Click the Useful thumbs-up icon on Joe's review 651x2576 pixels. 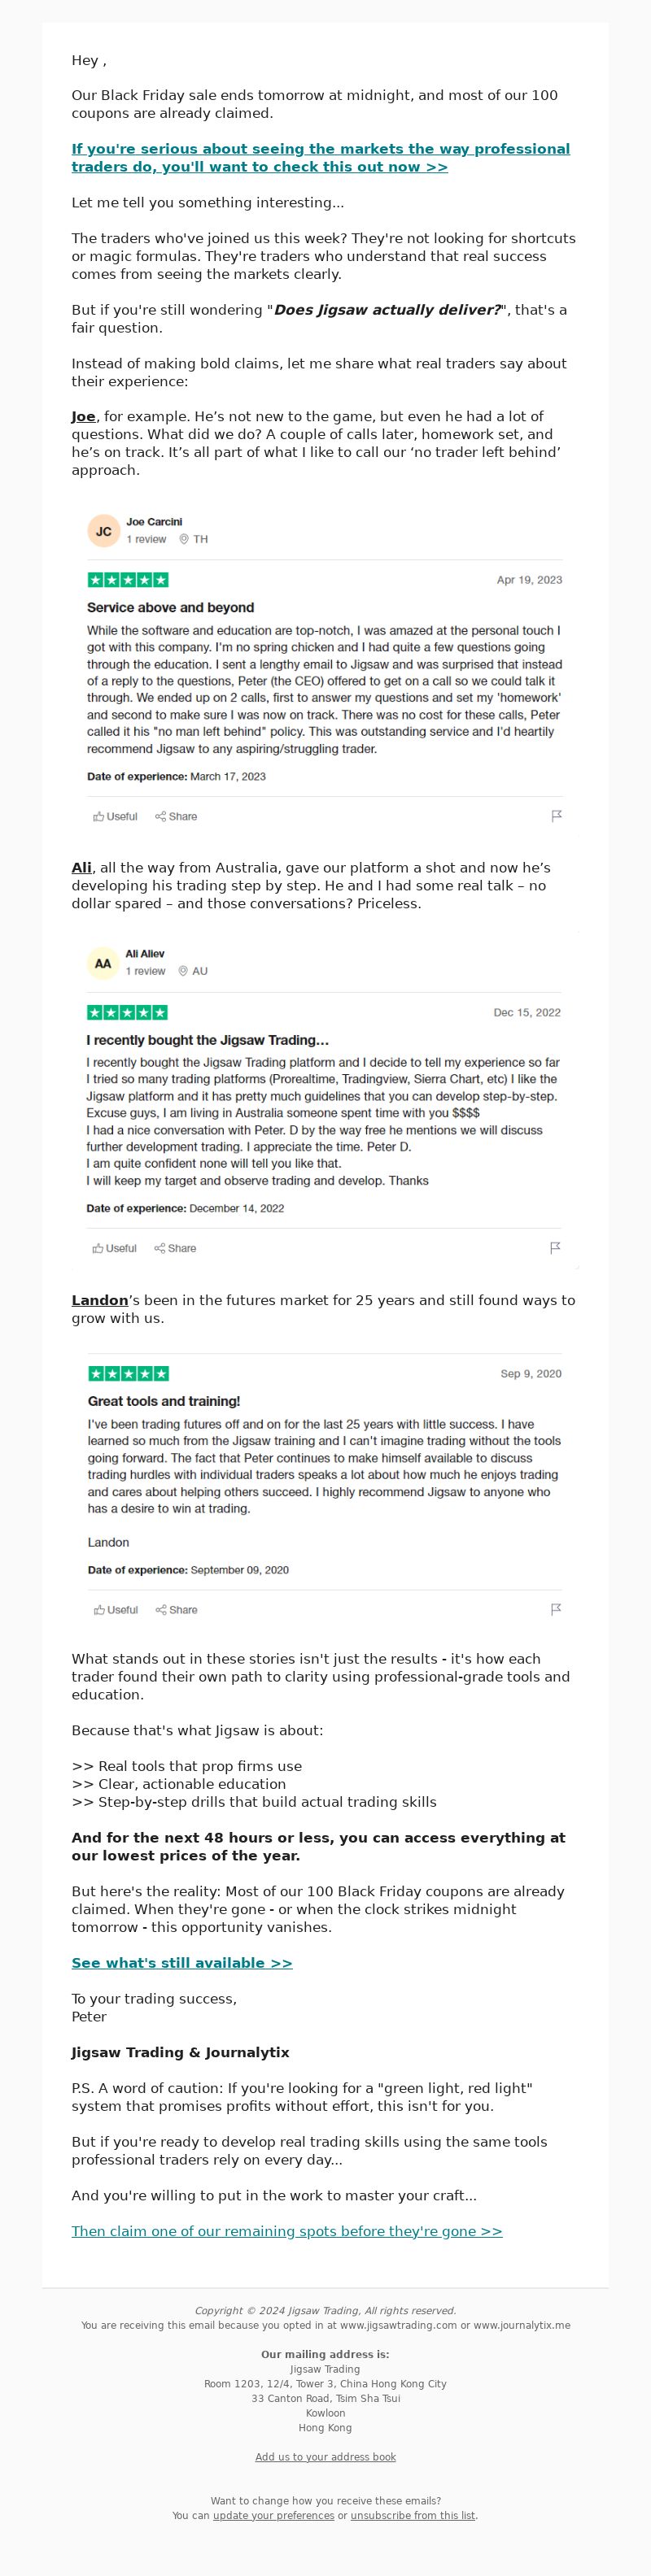coord(99,816)
